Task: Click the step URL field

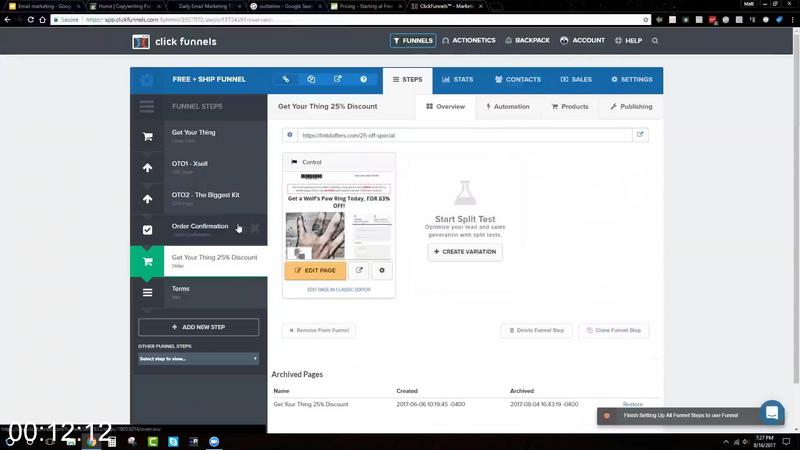Action: (x=465, y=135)
